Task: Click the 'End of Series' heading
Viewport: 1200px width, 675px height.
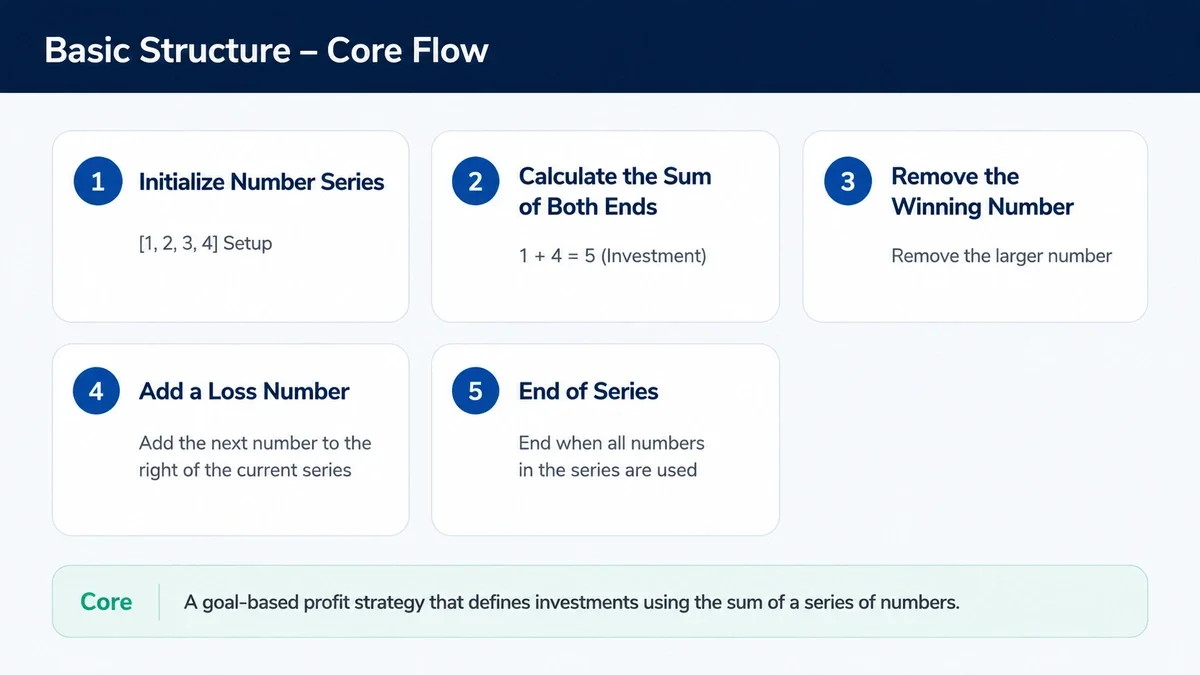Action: pos(588,391)
